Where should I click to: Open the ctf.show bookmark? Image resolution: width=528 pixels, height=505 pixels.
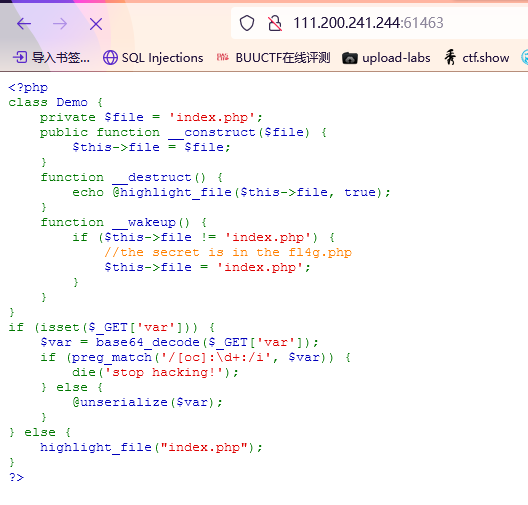point(476,57)
